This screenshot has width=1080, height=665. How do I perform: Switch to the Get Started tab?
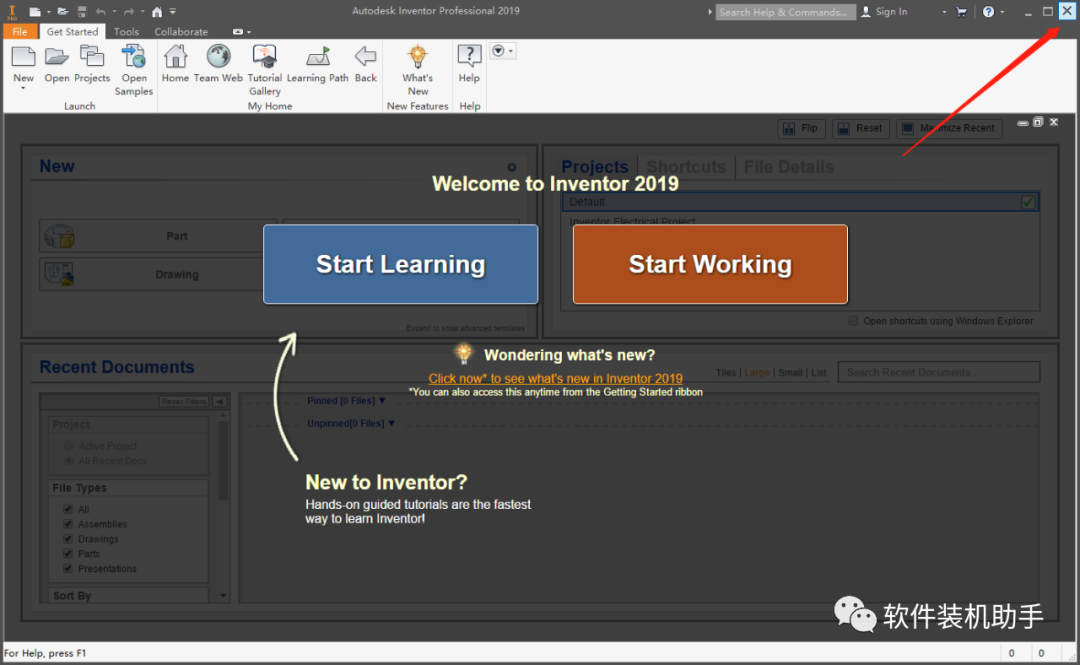tap(72, 32)
